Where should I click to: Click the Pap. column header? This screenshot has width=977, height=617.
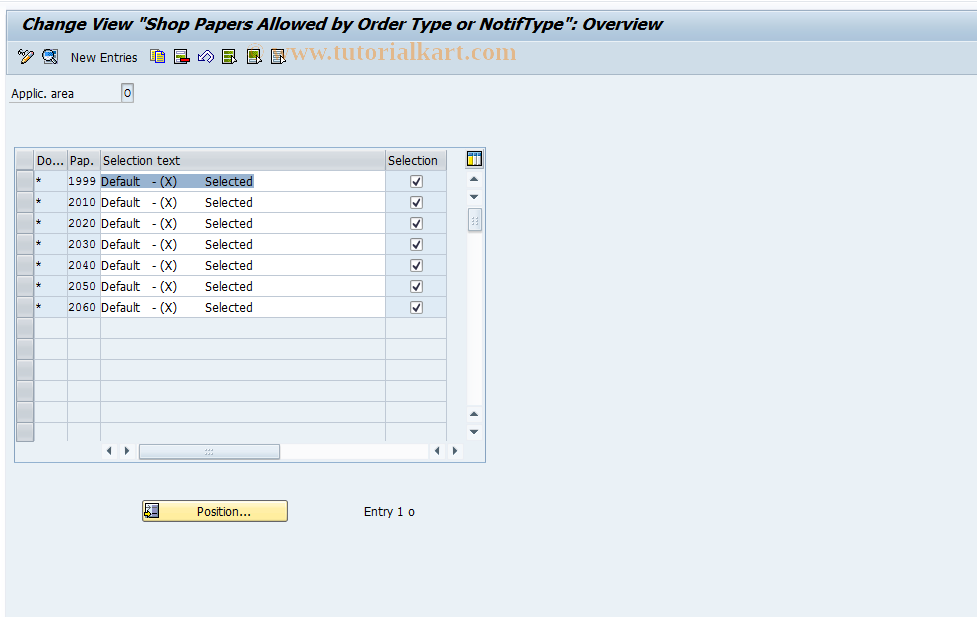pos(82,160)
